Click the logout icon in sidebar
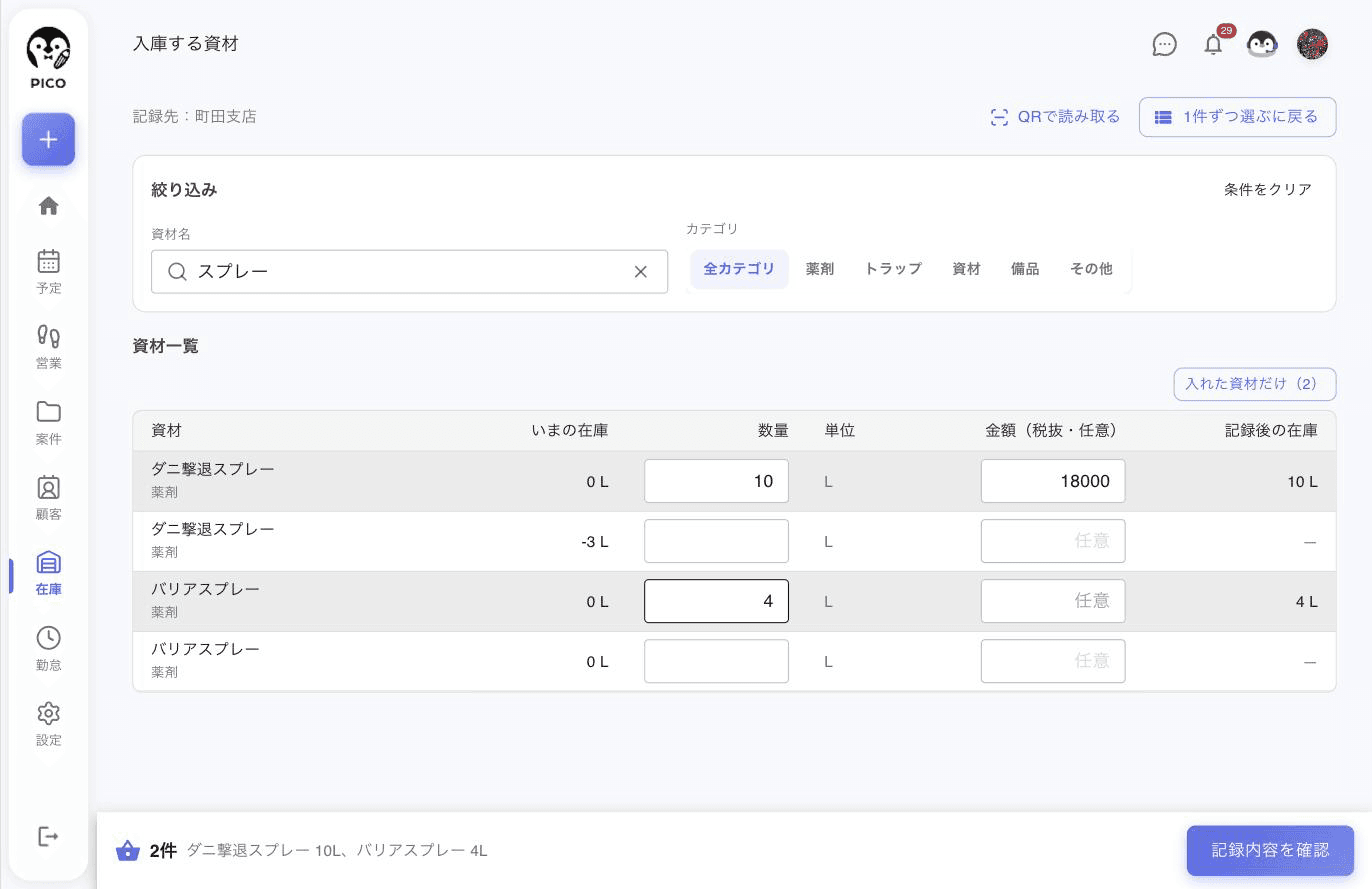This screenshot has height=889, width=1372. (48, 836)
